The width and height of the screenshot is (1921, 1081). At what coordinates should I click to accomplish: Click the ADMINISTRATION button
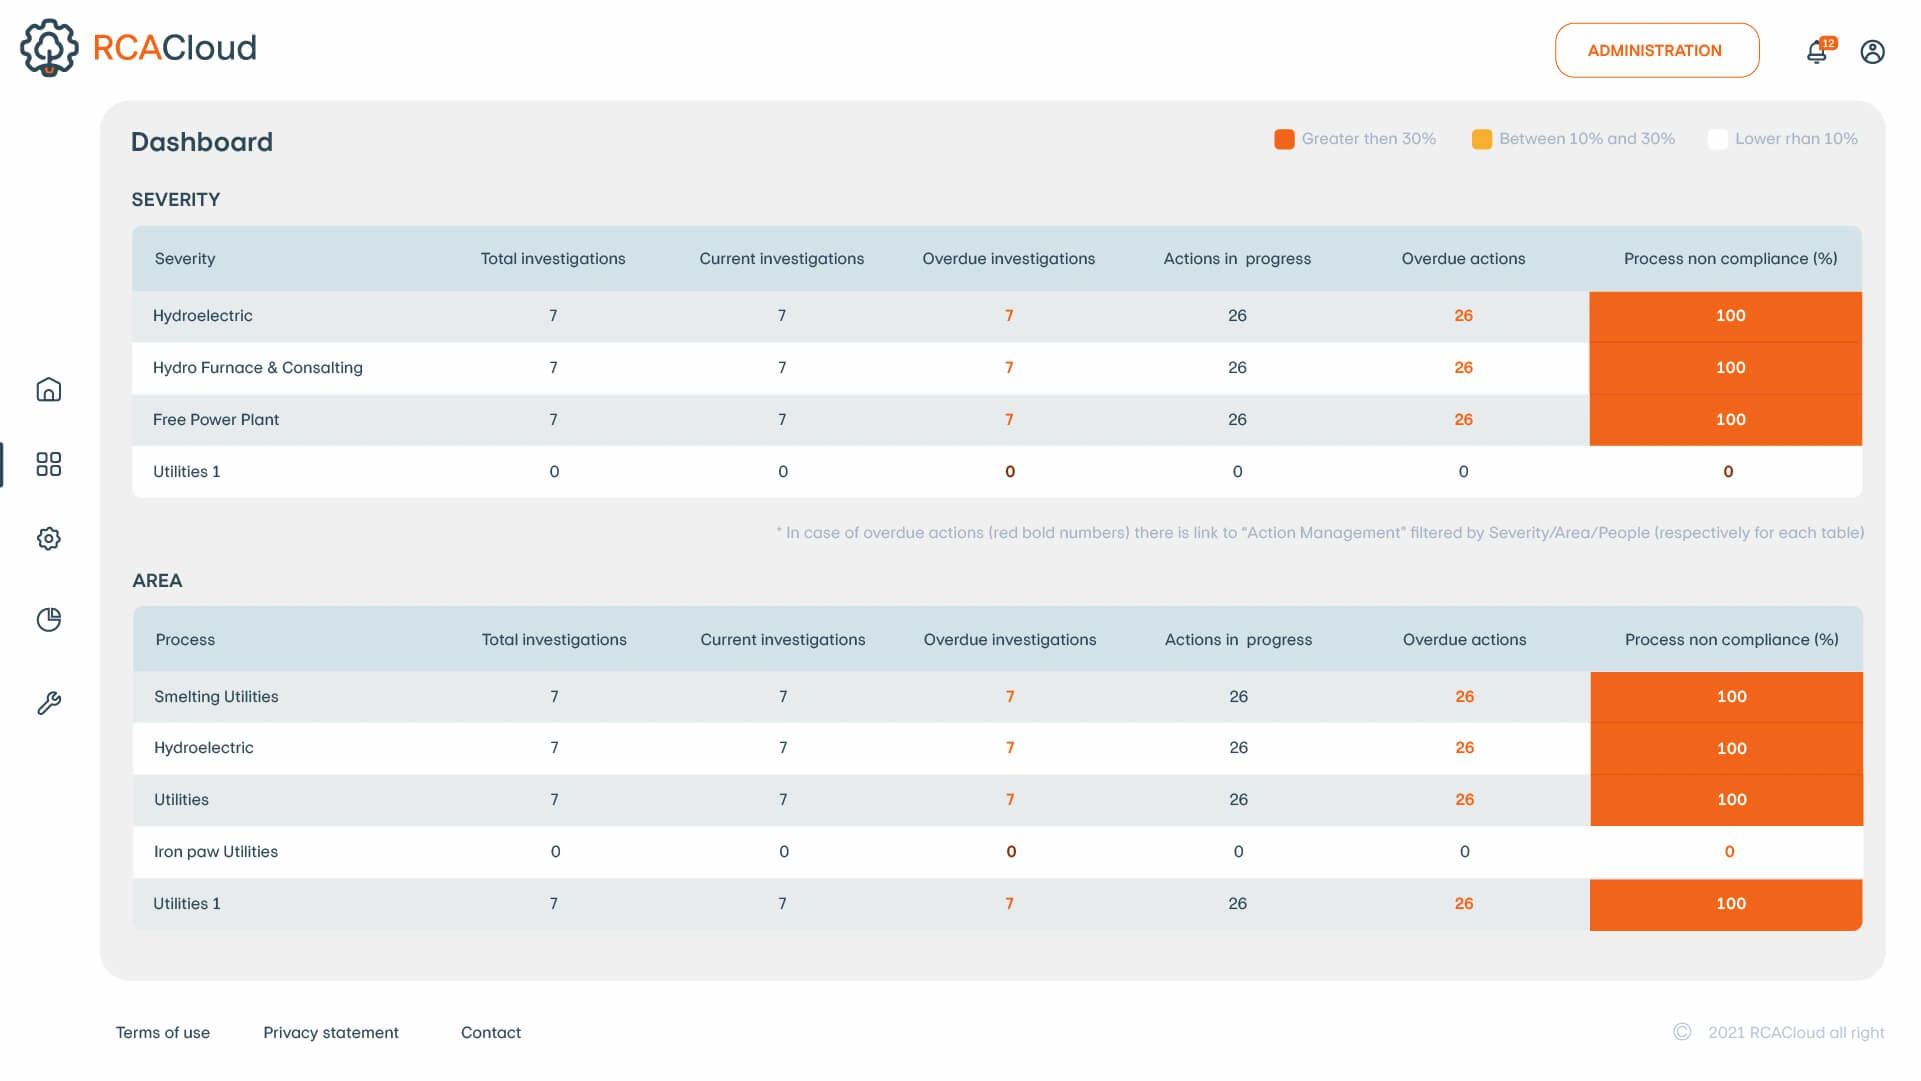1656,51
